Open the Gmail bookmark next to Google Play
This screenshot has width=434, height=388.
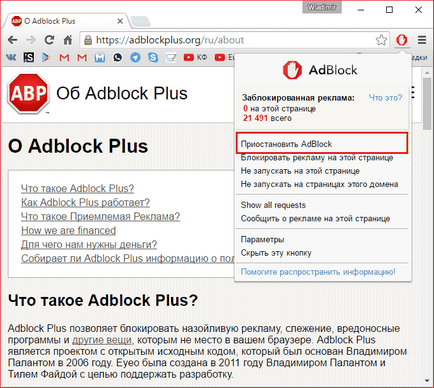64,58
